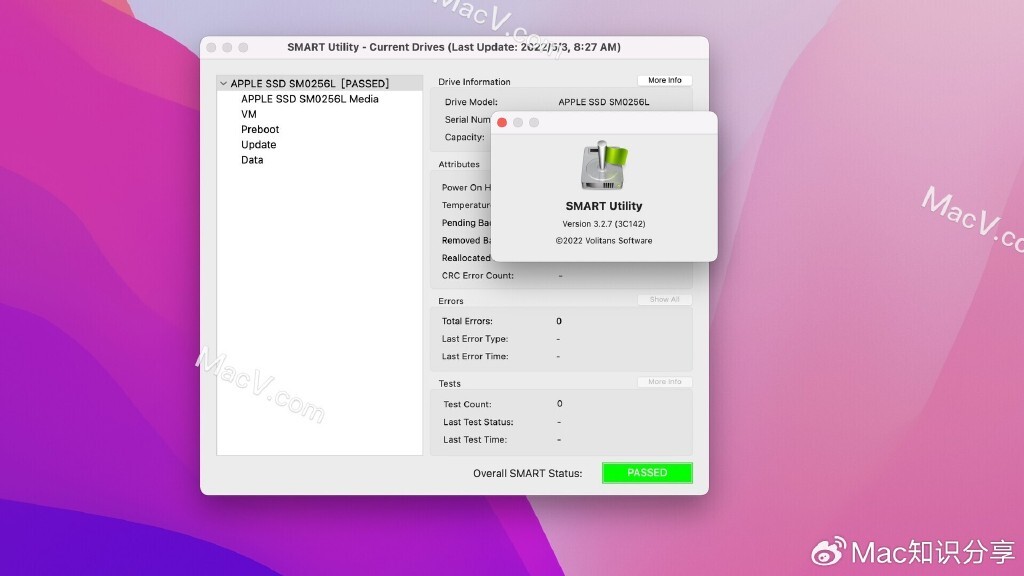Select the APPLE SSD SM0256L Media entry

click(310, 99)
